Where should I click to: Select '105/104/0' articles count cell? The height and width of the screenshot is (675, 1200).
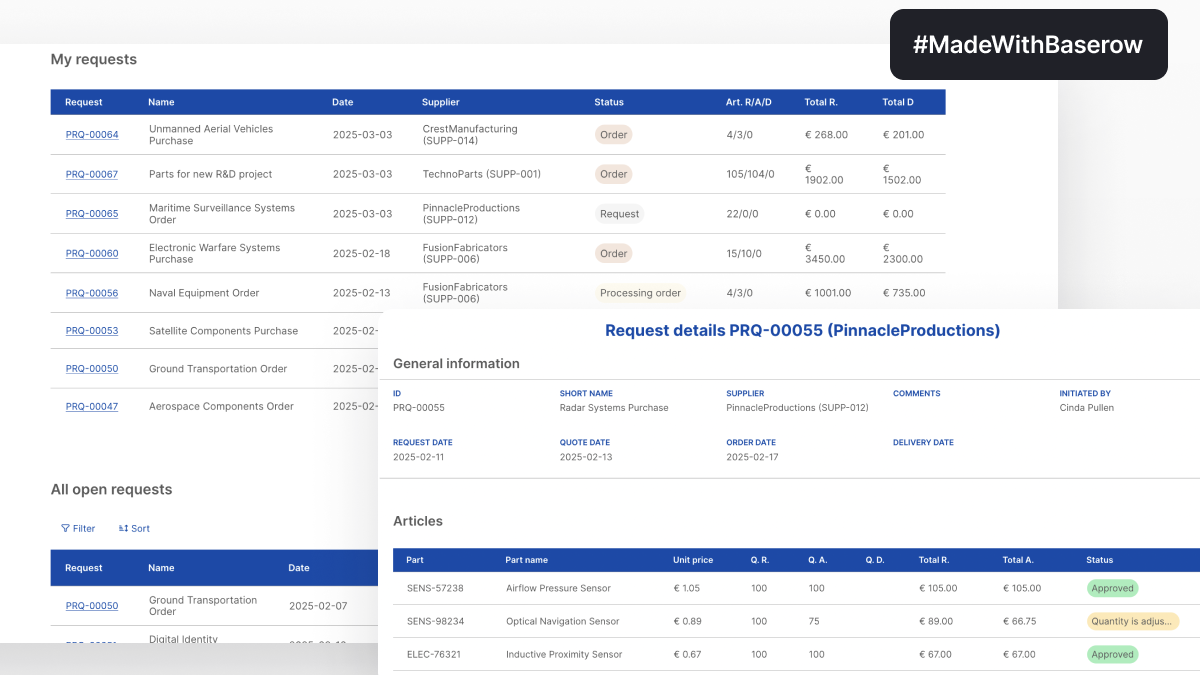pyautogui.click(x=751, y=174)
